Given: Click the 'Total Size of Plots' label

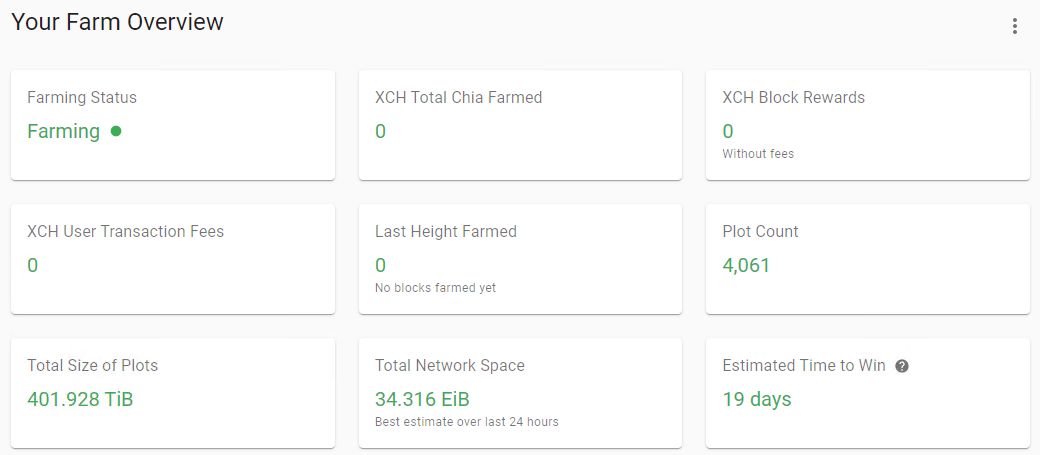Looking at the screenshot, I should (x=92, y=366).
